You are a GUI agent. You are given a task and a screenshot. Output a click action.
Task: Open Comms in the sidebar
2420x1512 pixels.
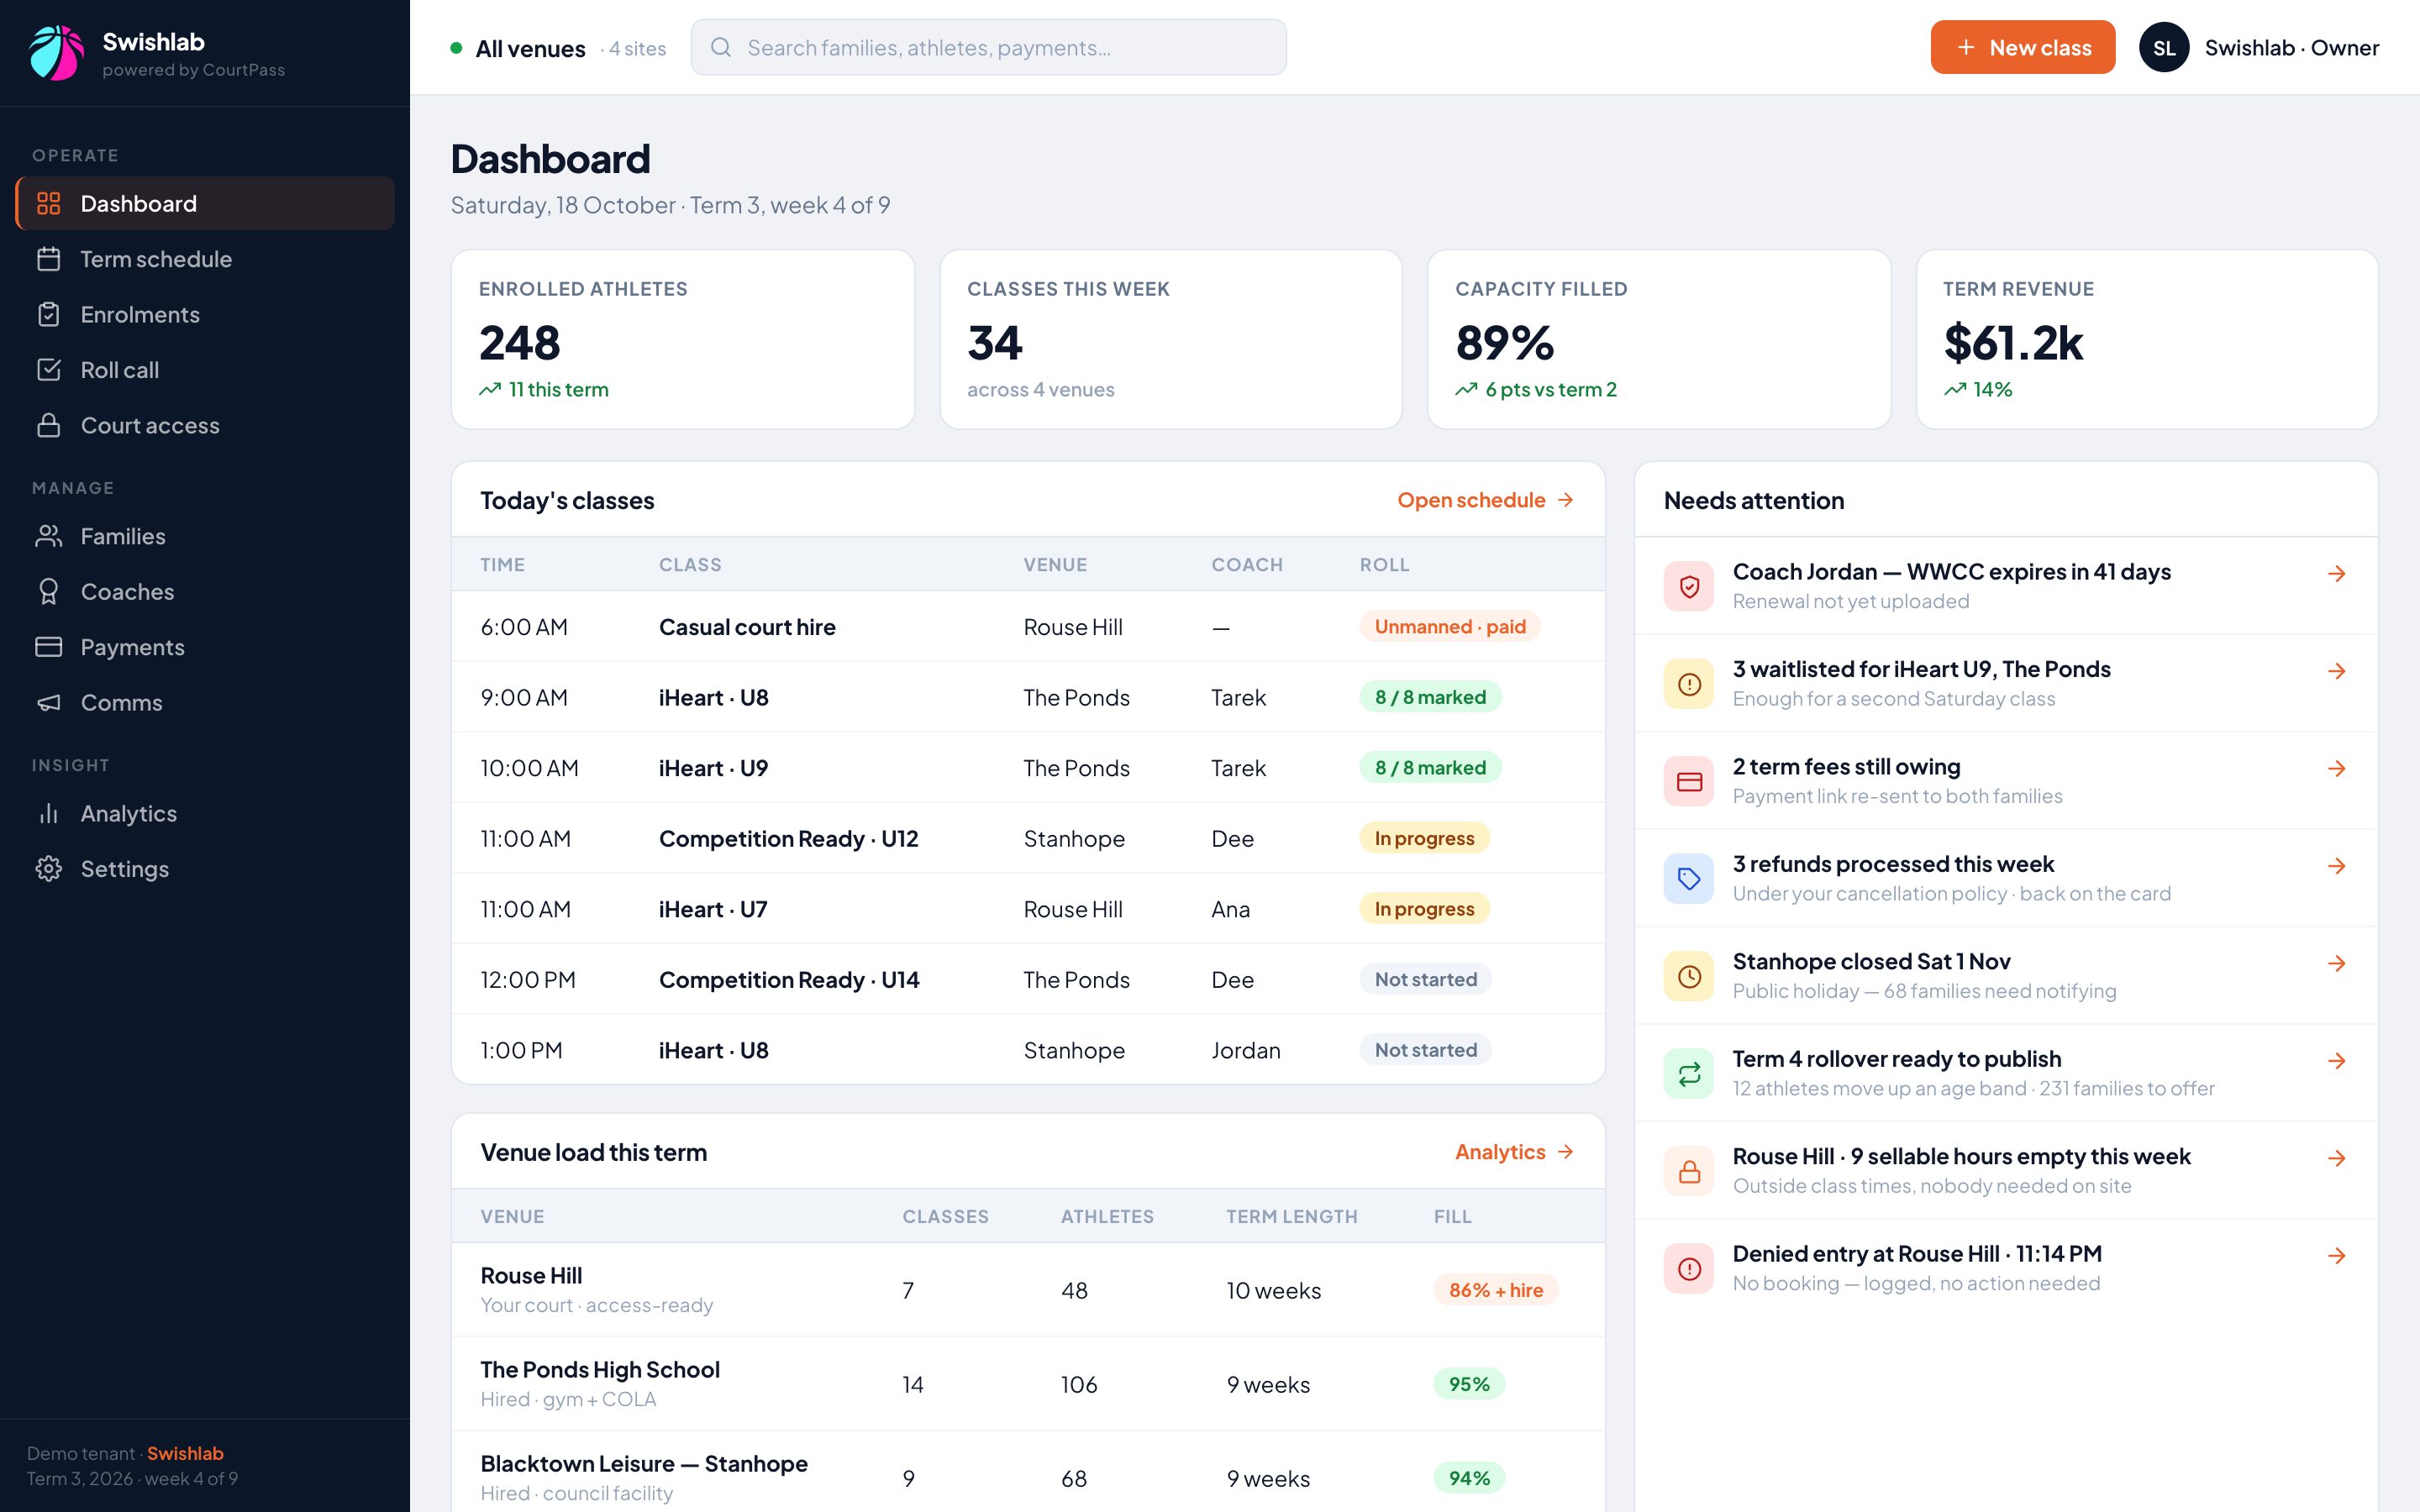[x=205, y=703]
